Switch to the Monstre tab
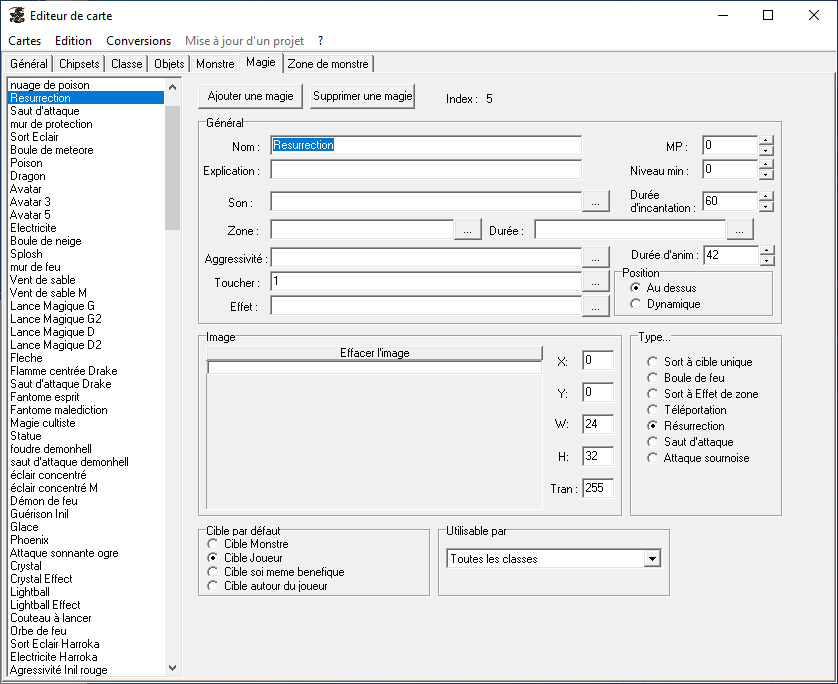This screenshot has width=838, height=684. [x=215, y=64]
